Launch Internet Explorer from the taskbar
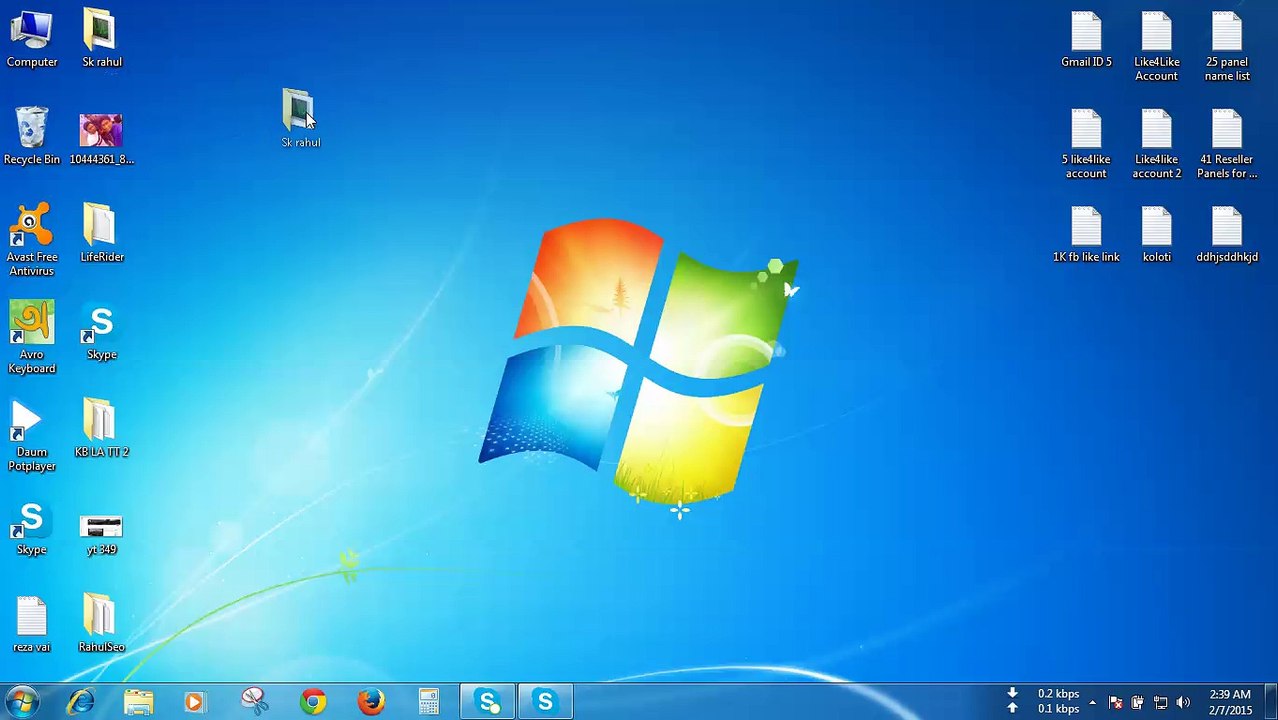The image size is (1278, 720). pyautogui.click(x=81, y=702)
